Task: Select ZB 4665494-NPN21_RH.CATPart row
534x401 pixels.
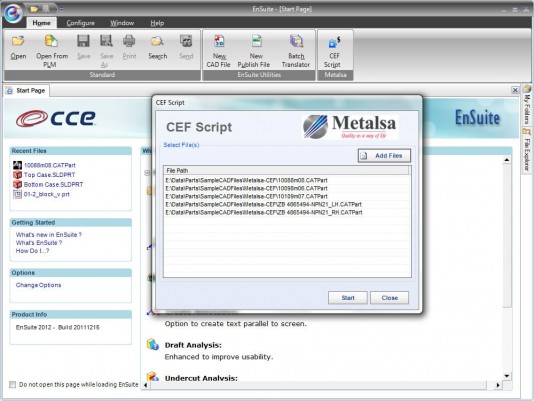Action: [287, 213]
